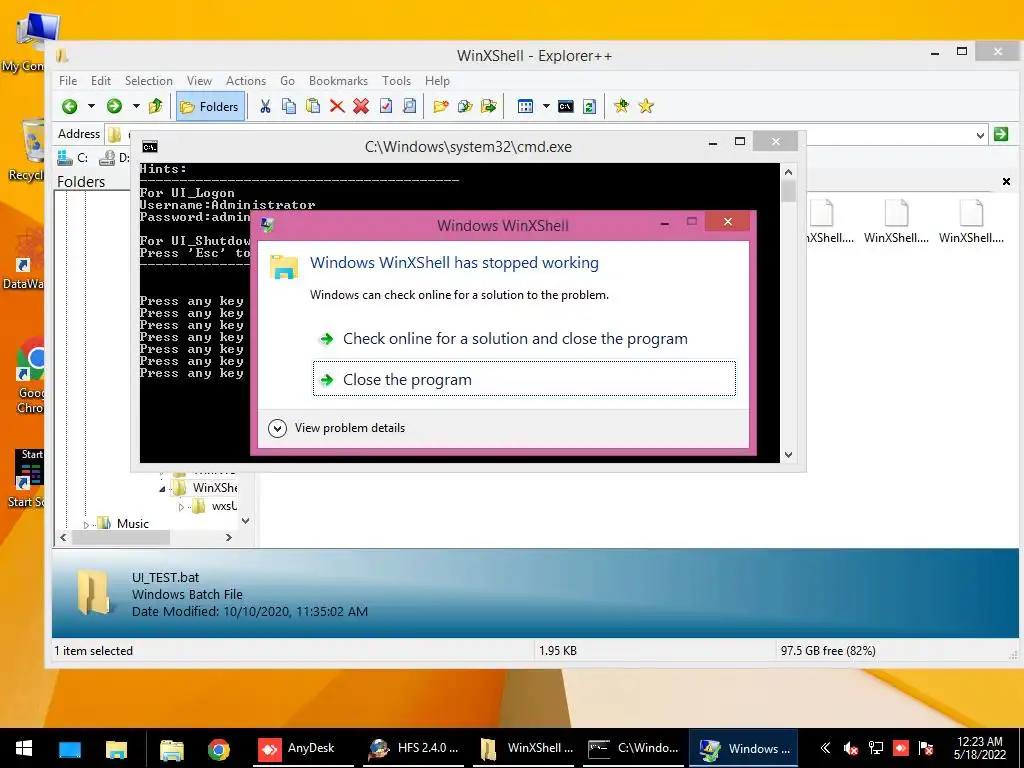Screen dimensions: 1024x768
Task: Select the Music folder in tree
Action: point(133,524)
